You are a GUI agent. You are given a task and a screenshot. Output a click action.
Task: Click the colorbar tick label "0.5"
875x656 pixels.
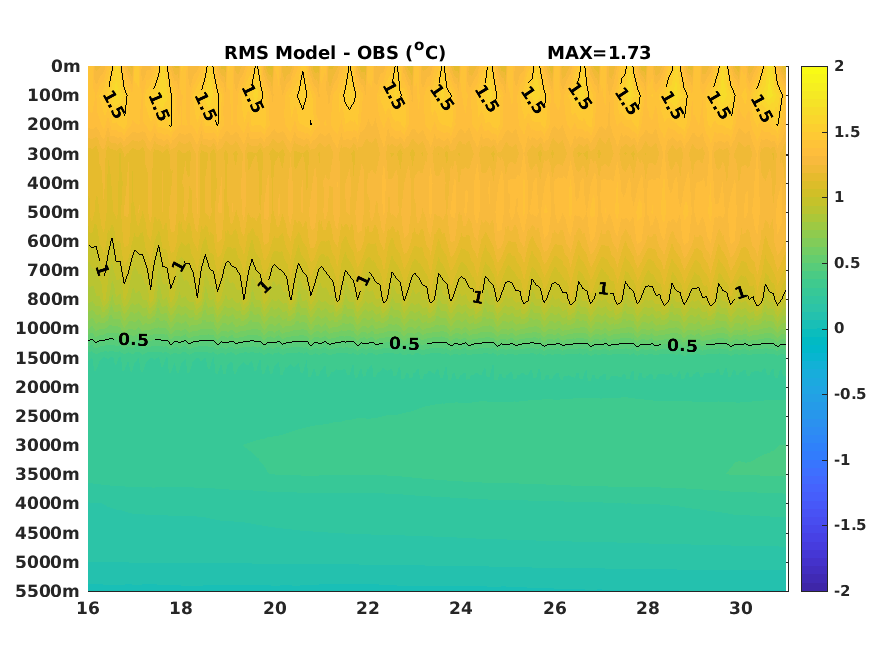[847, 262]
